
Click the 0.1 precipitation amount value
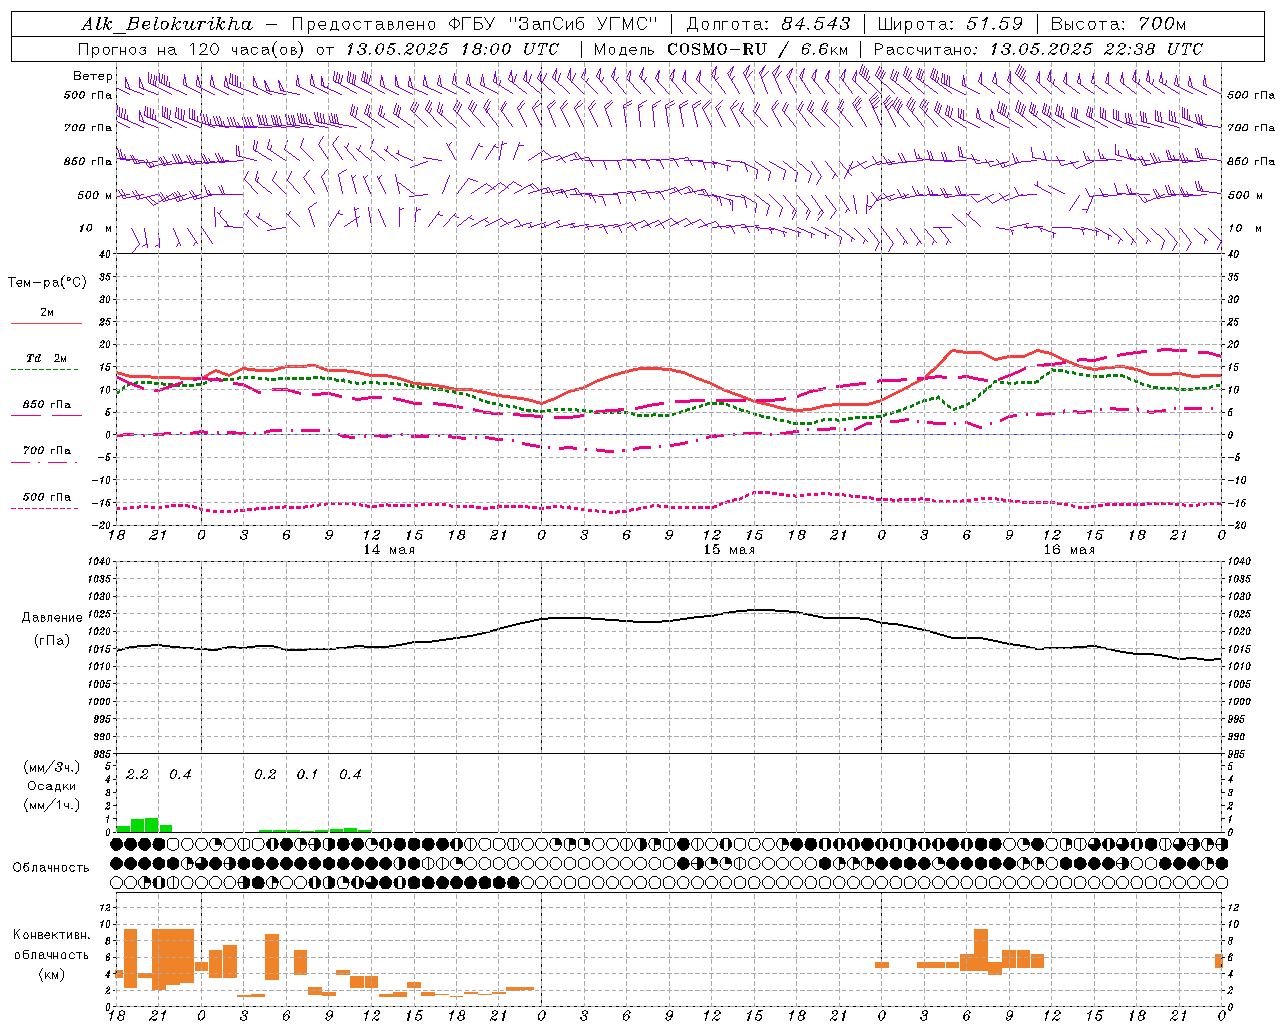[x=307, y=774]
